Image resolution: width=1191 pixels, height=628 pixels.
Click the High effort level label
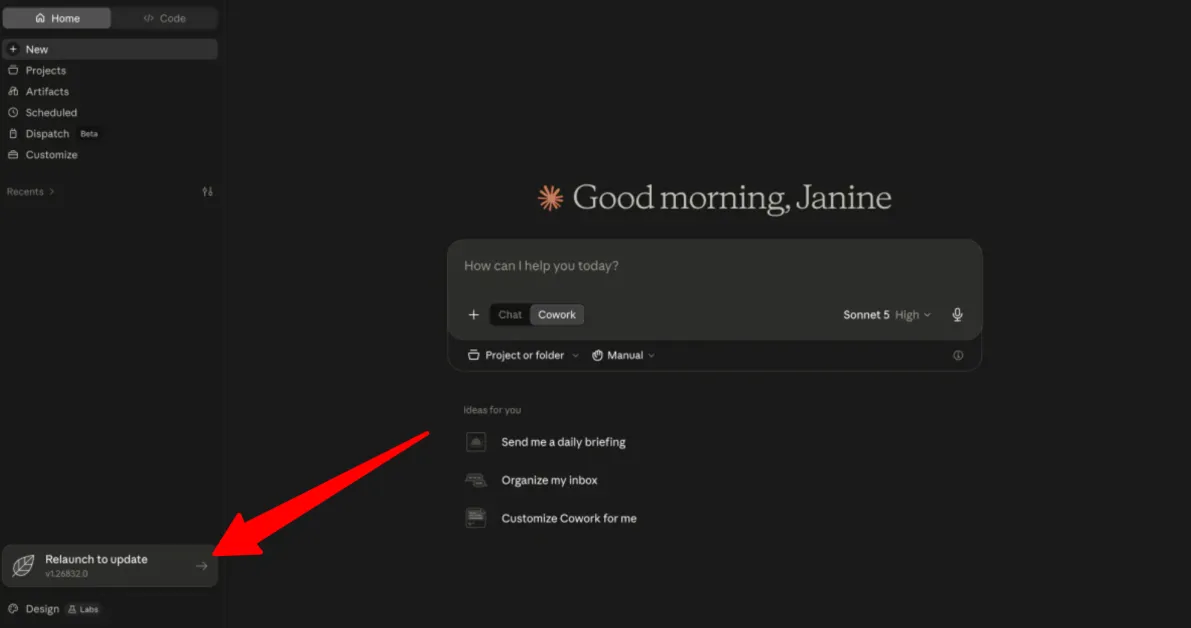[x=907, y=315]
